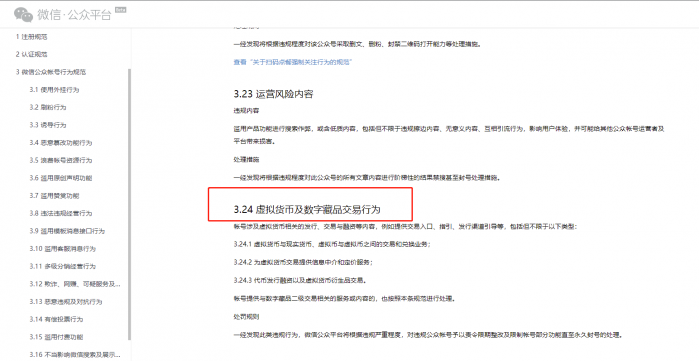Click heading 3.24 虚拟货币及数字藏品交易行为
This screenshot has height=361, width=700.
(307, 209)
